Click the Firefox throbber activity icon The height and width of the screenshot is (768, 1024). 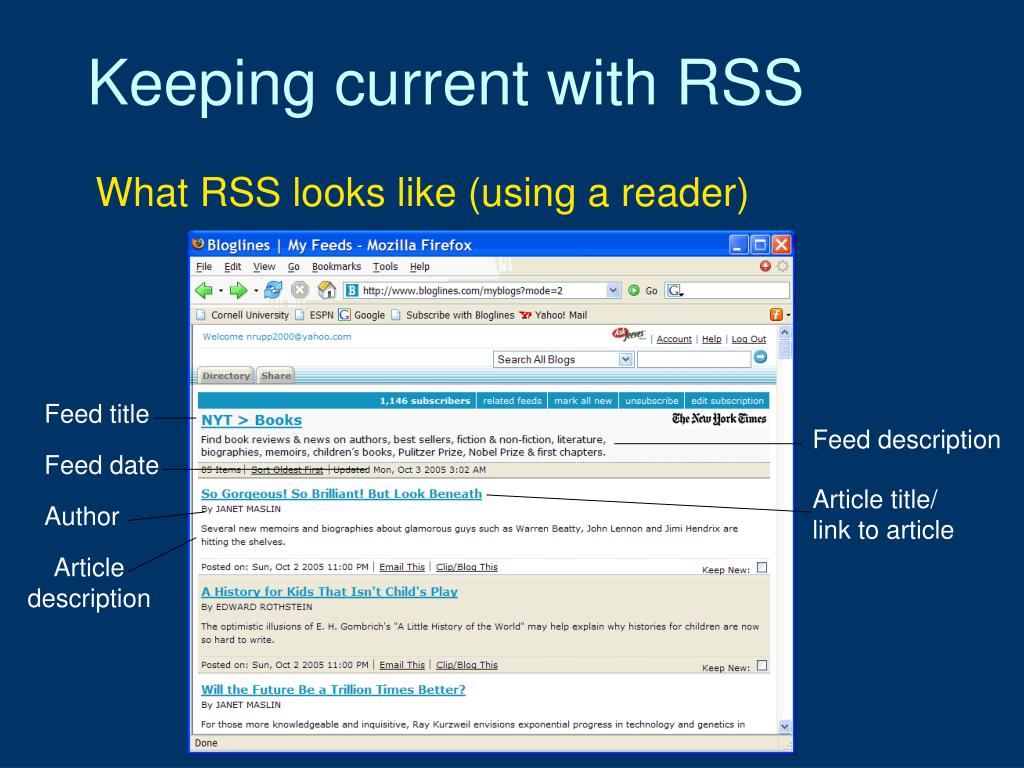782,266
